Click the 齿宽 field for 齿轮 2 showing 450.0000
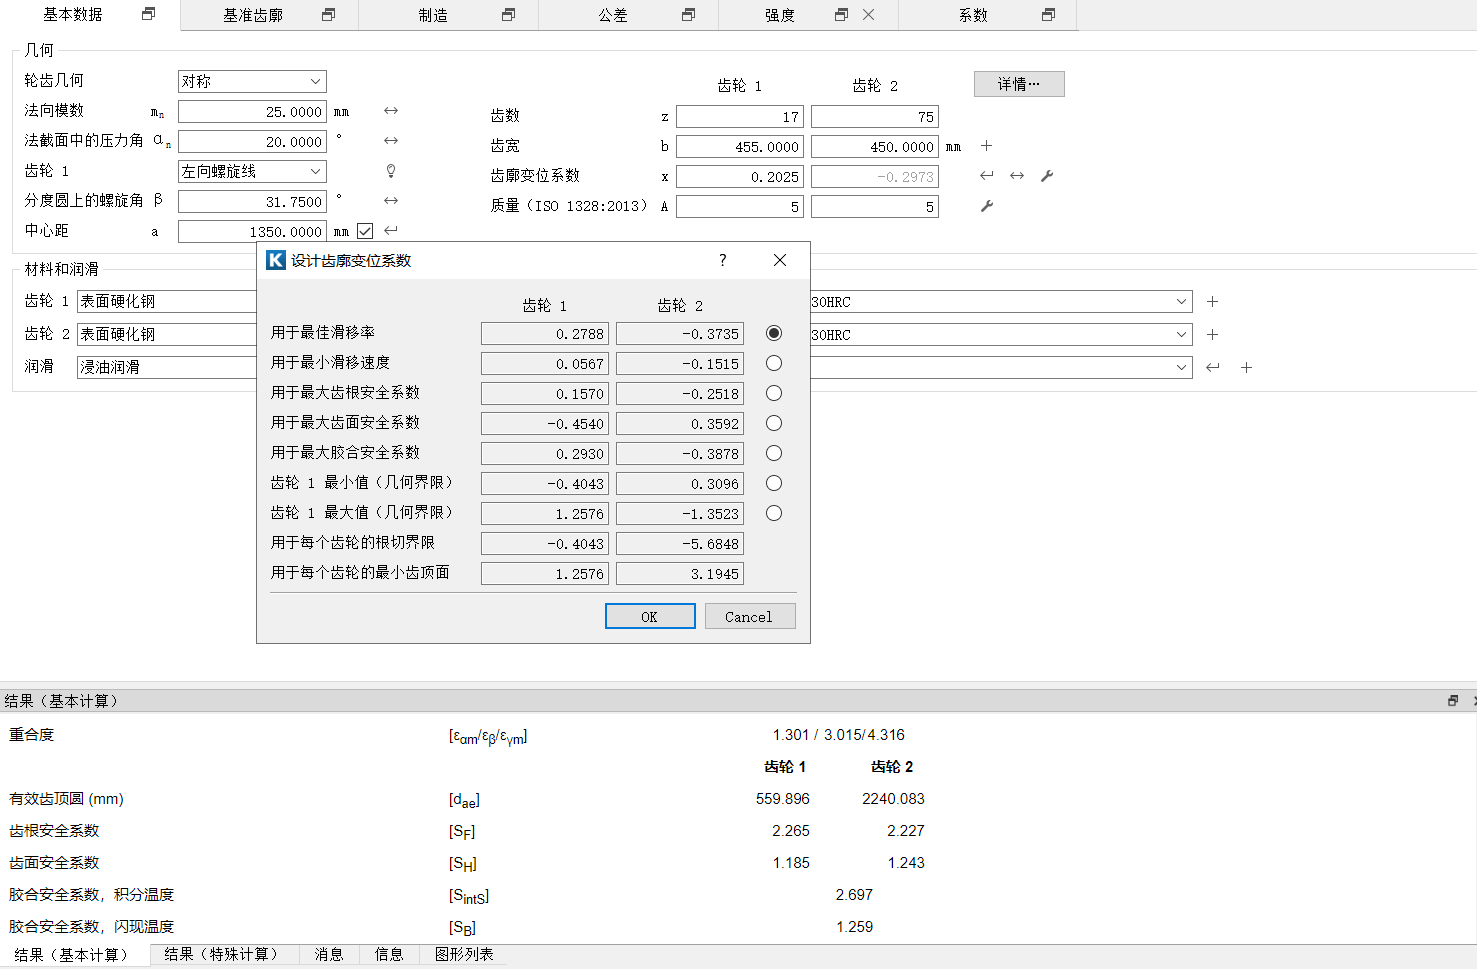 pyautogui.click(x=875, y=146)
